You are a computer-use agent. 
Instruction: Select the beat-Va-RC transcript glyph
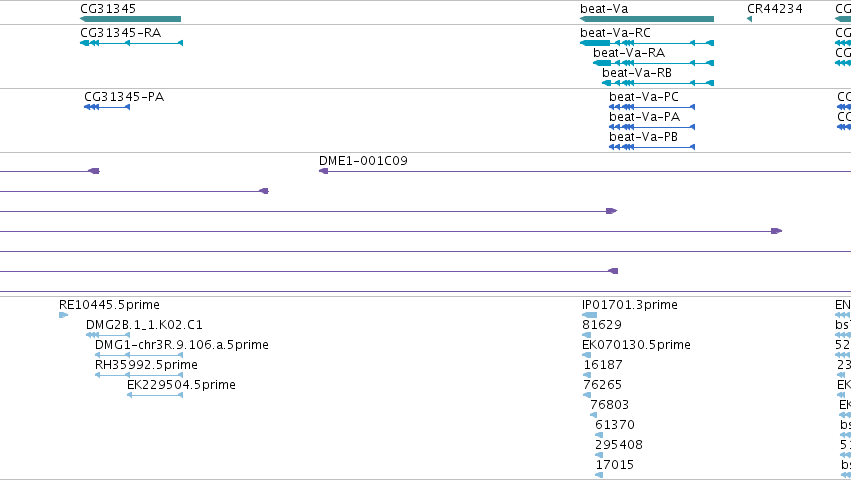(647, 43)
